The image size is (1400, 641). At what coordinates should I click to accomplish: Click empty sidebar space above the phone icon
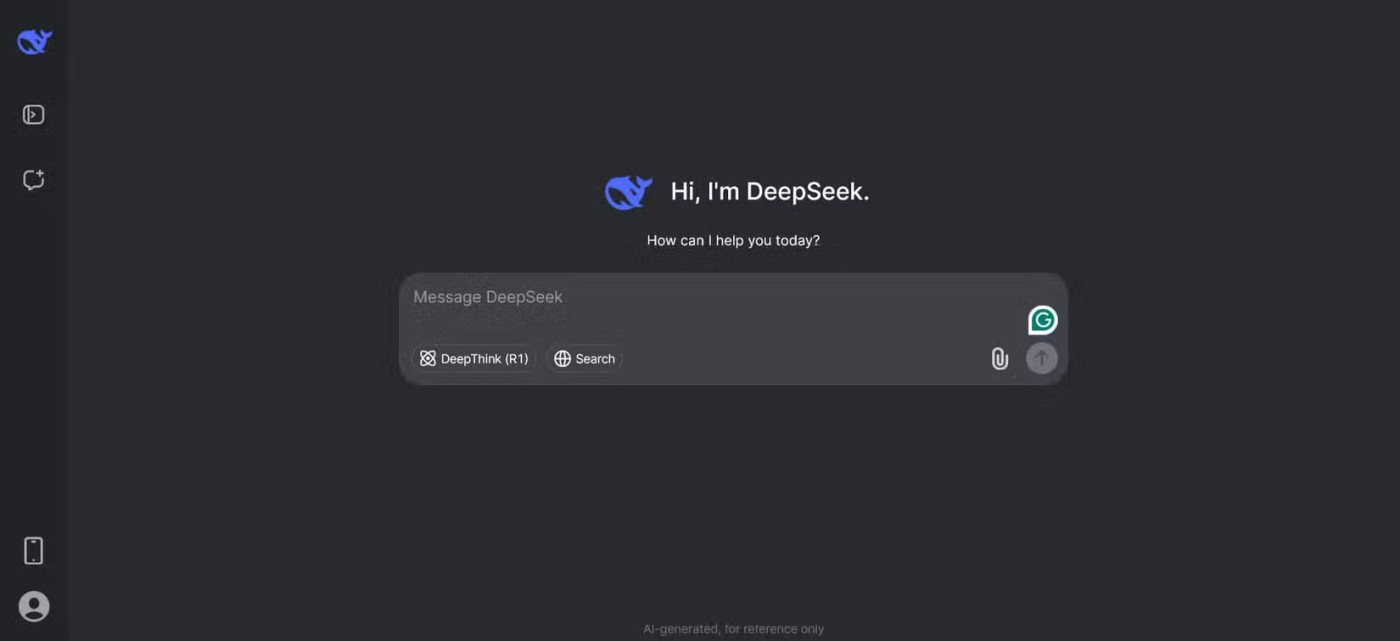coord(34,400)
